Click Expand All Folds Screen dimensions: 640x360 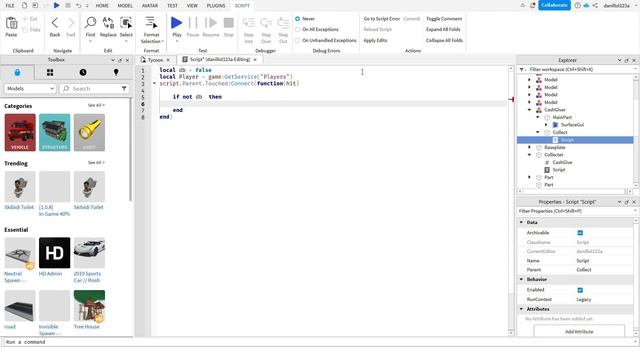pos(443,29)
